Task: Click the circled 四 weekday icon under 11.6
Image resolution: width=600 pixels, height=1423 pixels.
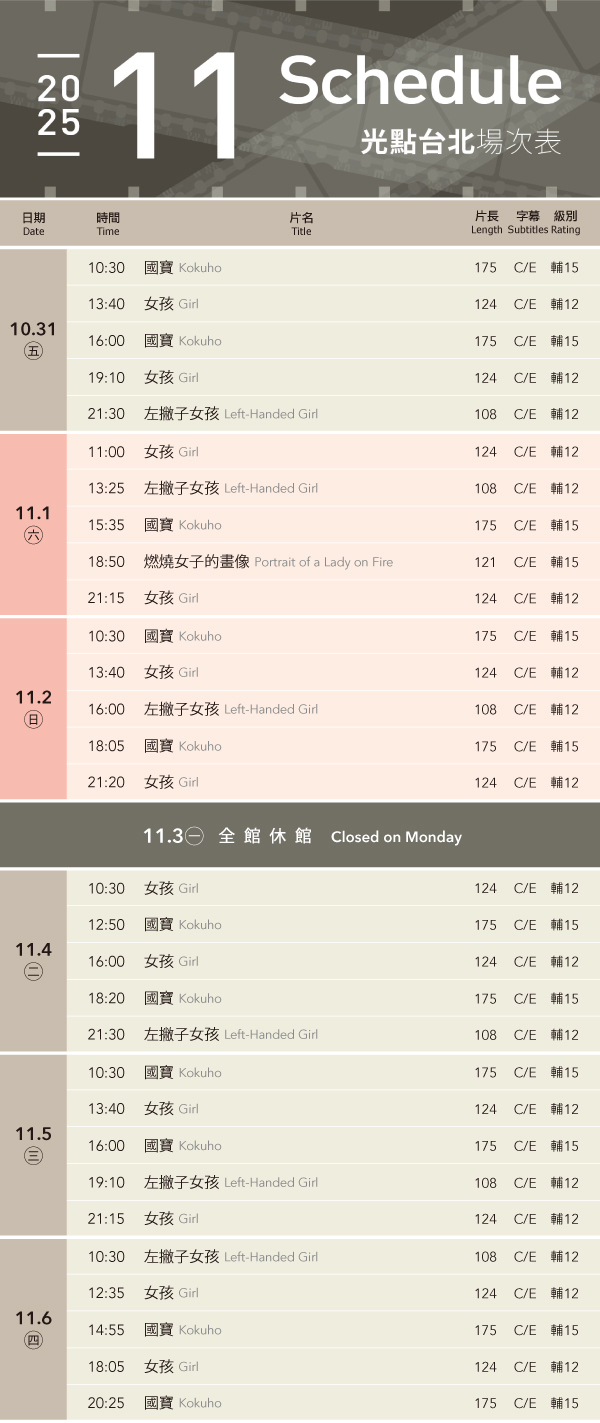Action: coord(34,1340)
